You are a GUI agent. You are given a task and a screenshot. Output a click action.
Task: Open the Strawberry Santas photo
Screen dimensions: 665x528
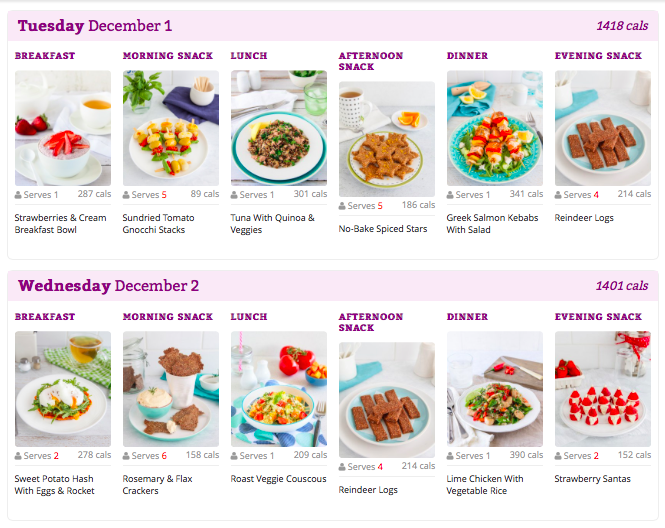click(603, 389)
